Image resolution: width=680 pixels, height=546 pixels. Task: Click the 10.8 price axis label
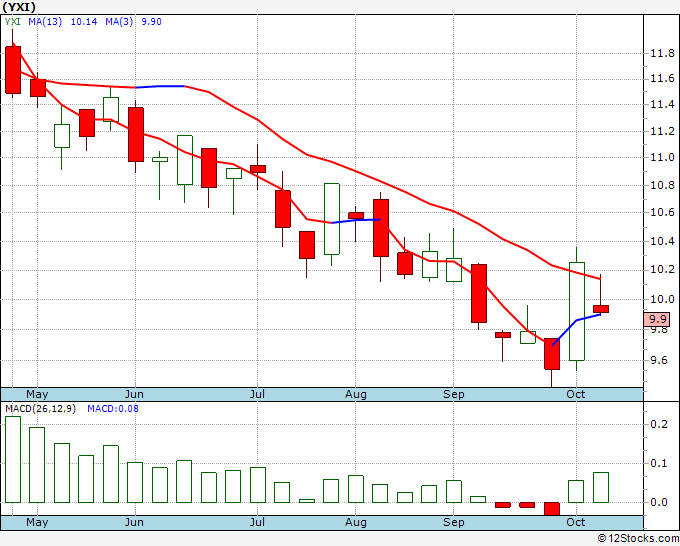click(x=663, y=185)
